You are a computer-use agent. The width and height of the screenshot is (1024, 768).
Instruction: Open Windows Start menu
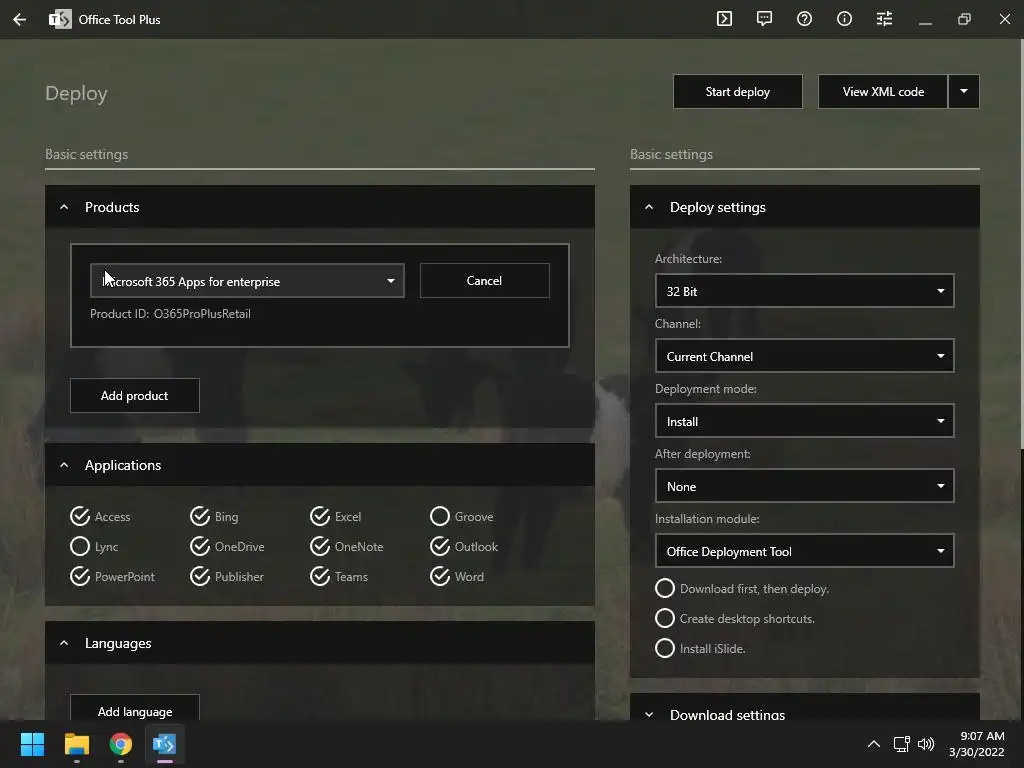click(32, 744)
